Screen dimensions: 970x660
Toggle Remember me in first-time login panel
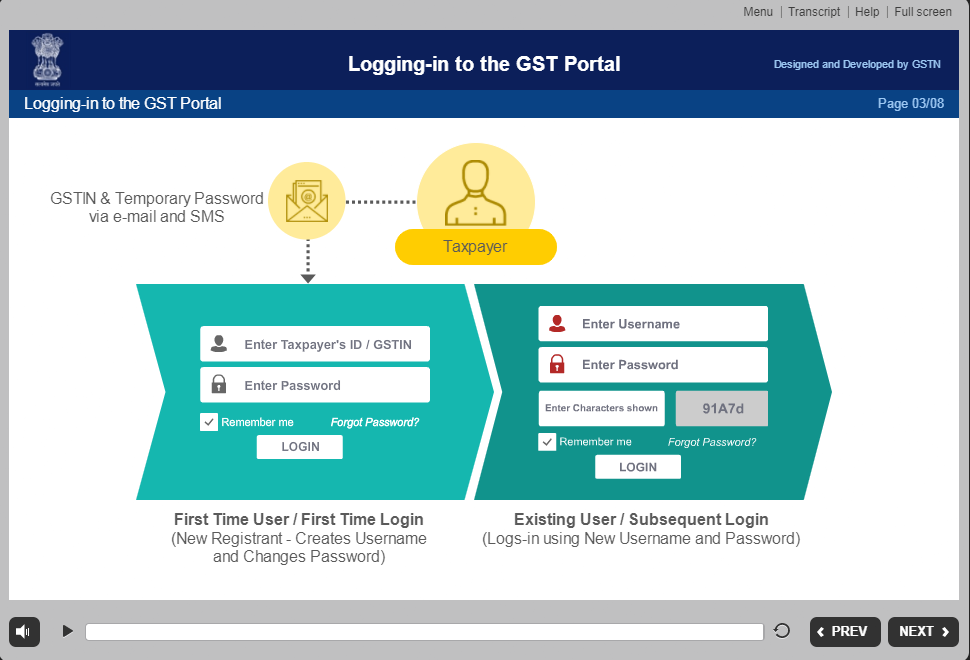tap(208, 422)
